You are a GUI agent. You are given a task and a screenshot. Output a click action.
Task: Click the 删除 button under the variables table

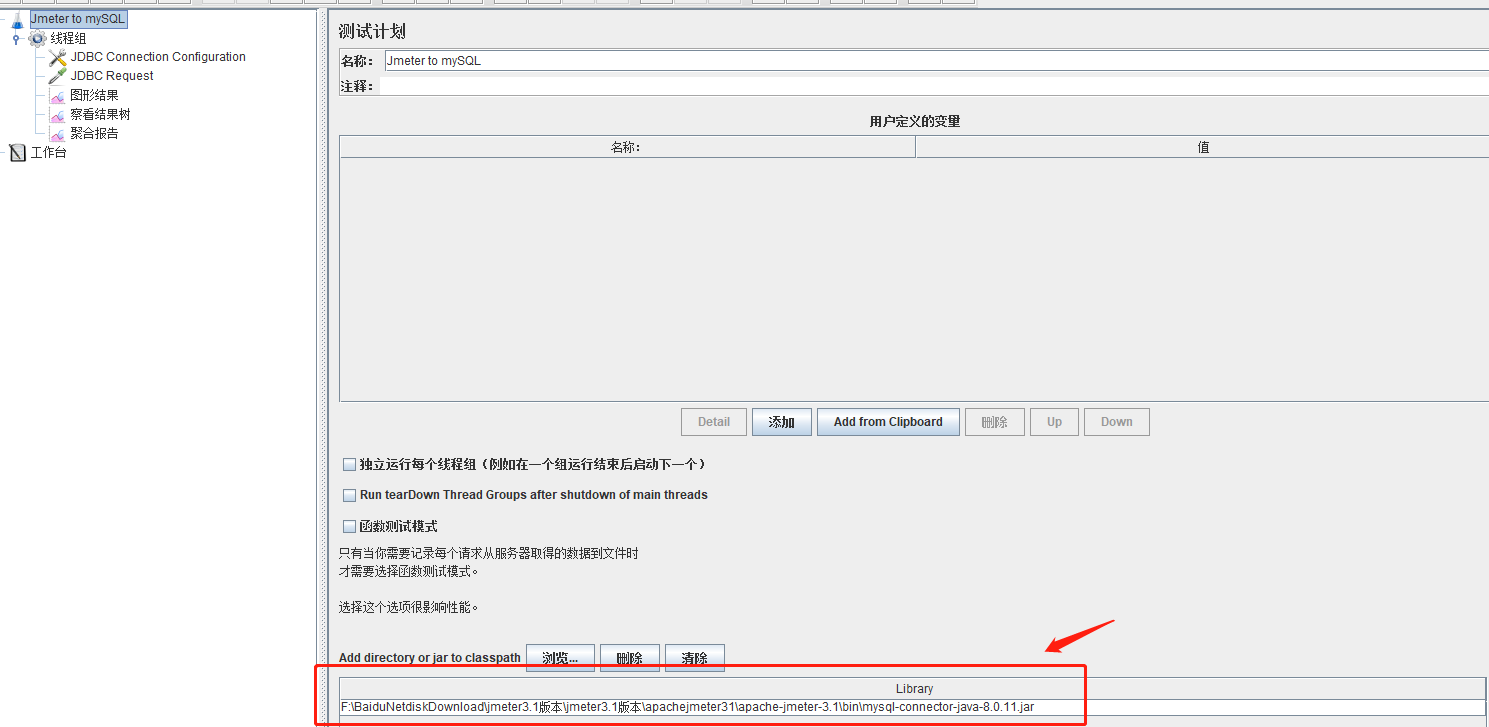(995, 422)
